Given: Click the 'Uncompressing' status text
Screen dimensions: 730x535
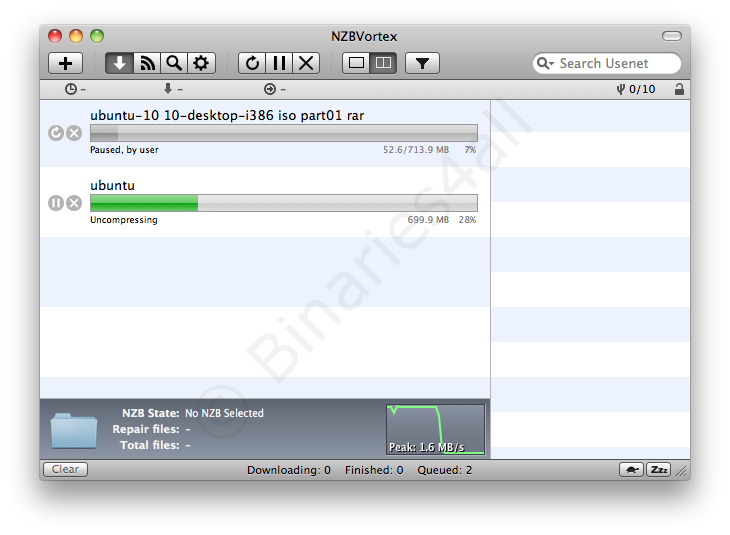Looking at the screenshot, I should point(124,220).
